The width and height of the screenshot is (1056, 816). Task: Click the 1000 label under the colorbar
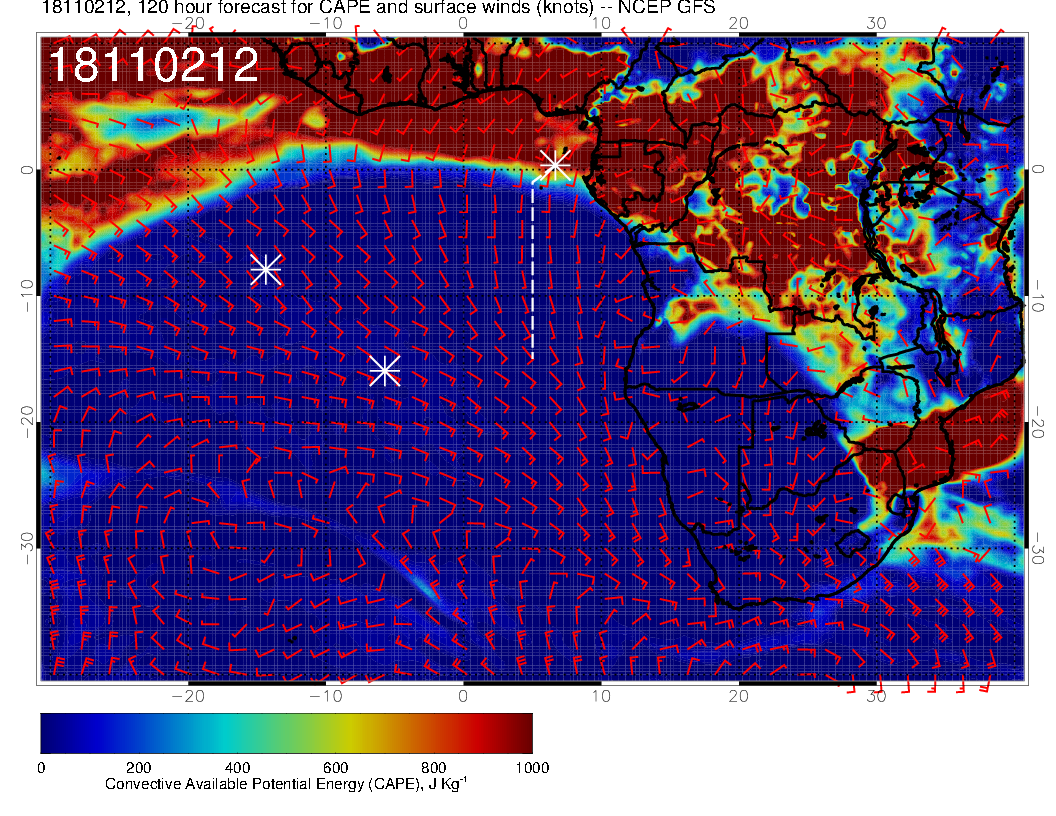click(531, 767)
